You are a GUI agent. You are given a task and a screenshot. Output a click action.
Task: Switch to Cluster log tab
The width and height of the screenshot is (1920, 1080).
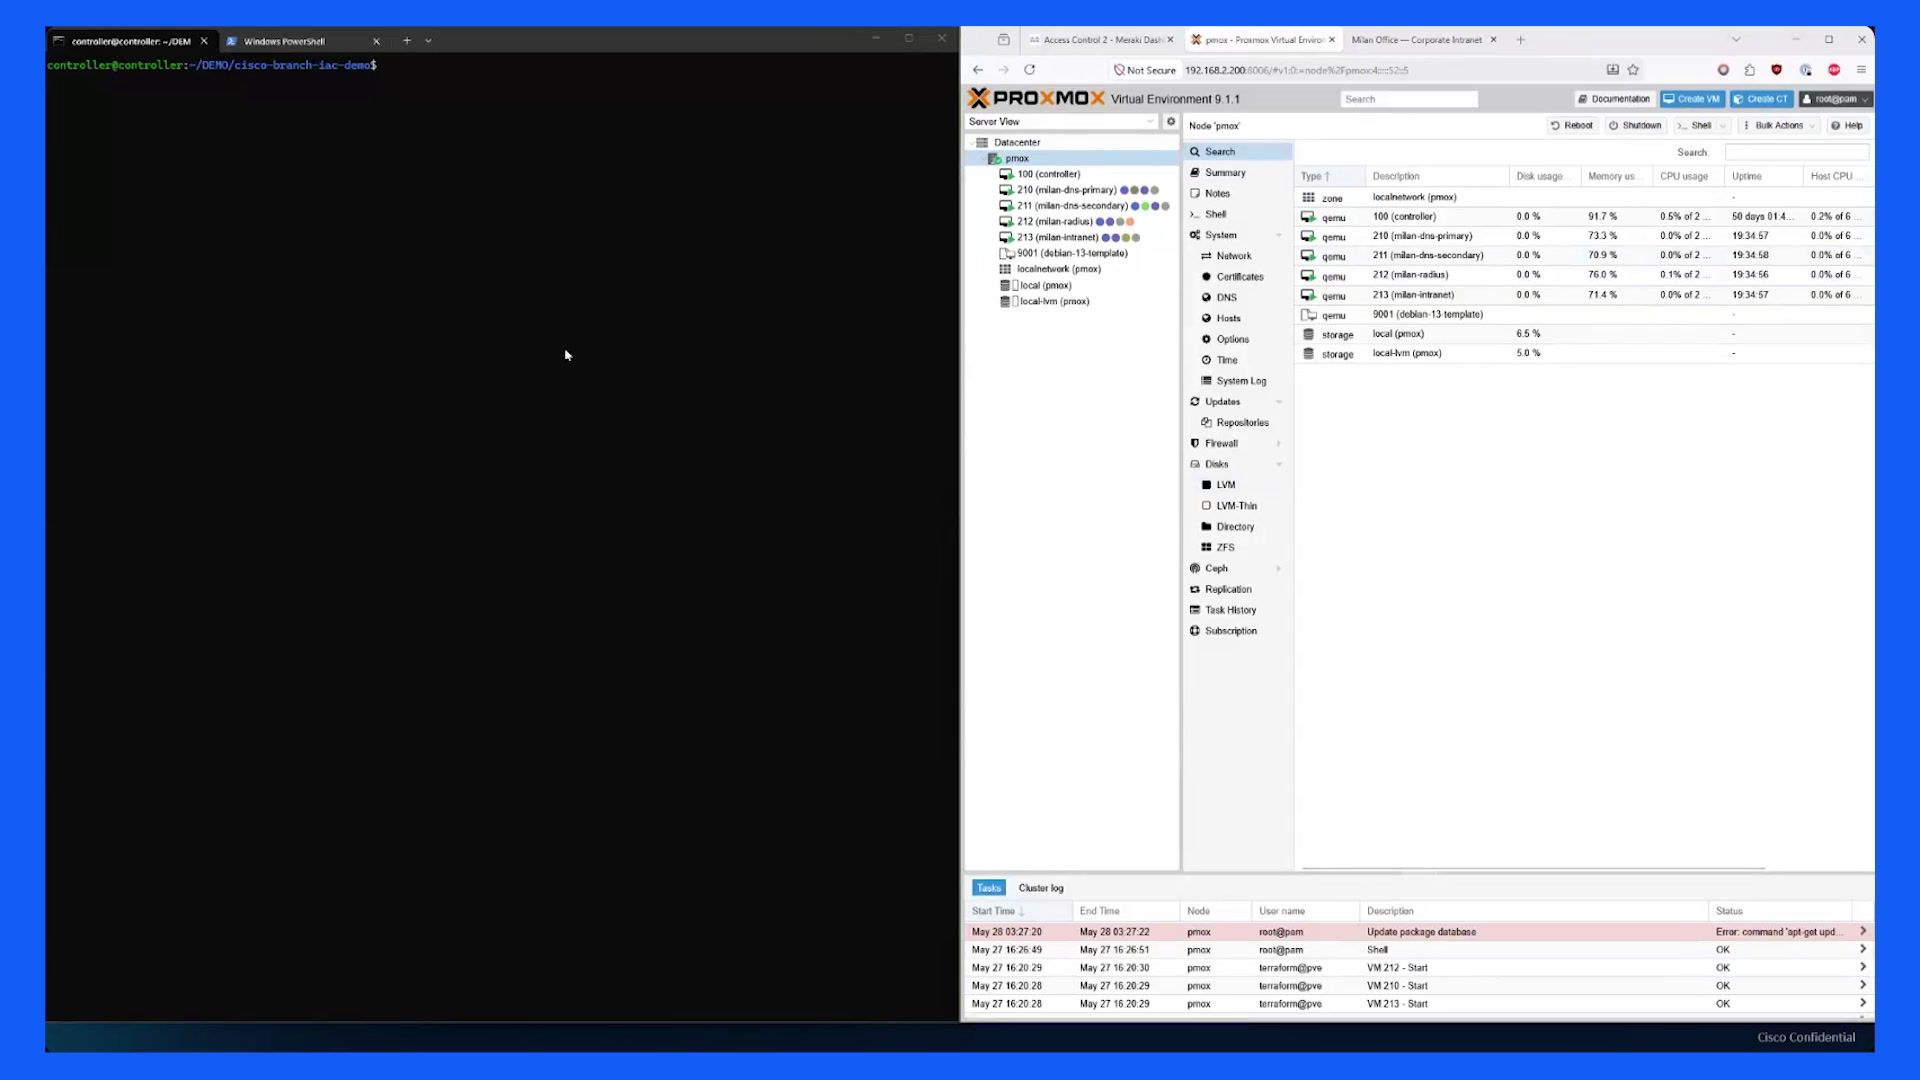(x=1041, y=888)
